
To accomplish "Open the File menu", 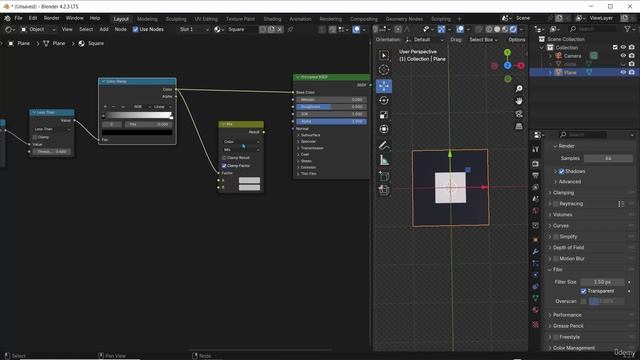I will click(x=18, y=18).
